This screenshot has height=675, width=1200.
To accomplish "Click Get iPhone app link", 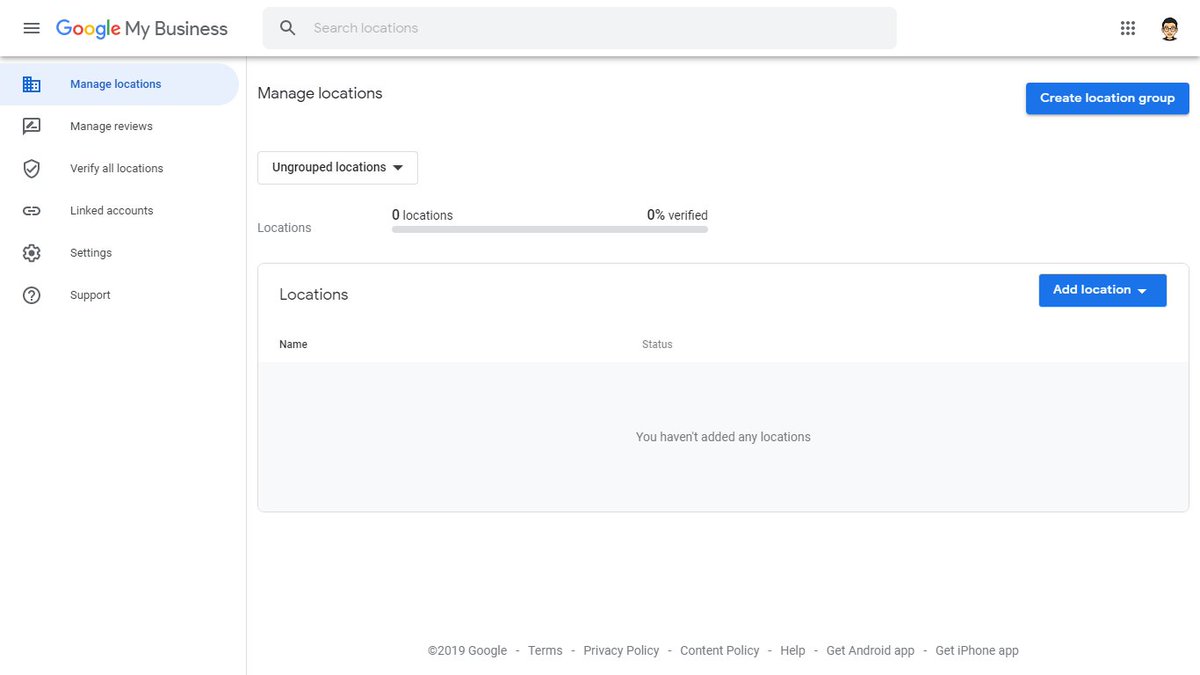I will (x=977, y=650).
